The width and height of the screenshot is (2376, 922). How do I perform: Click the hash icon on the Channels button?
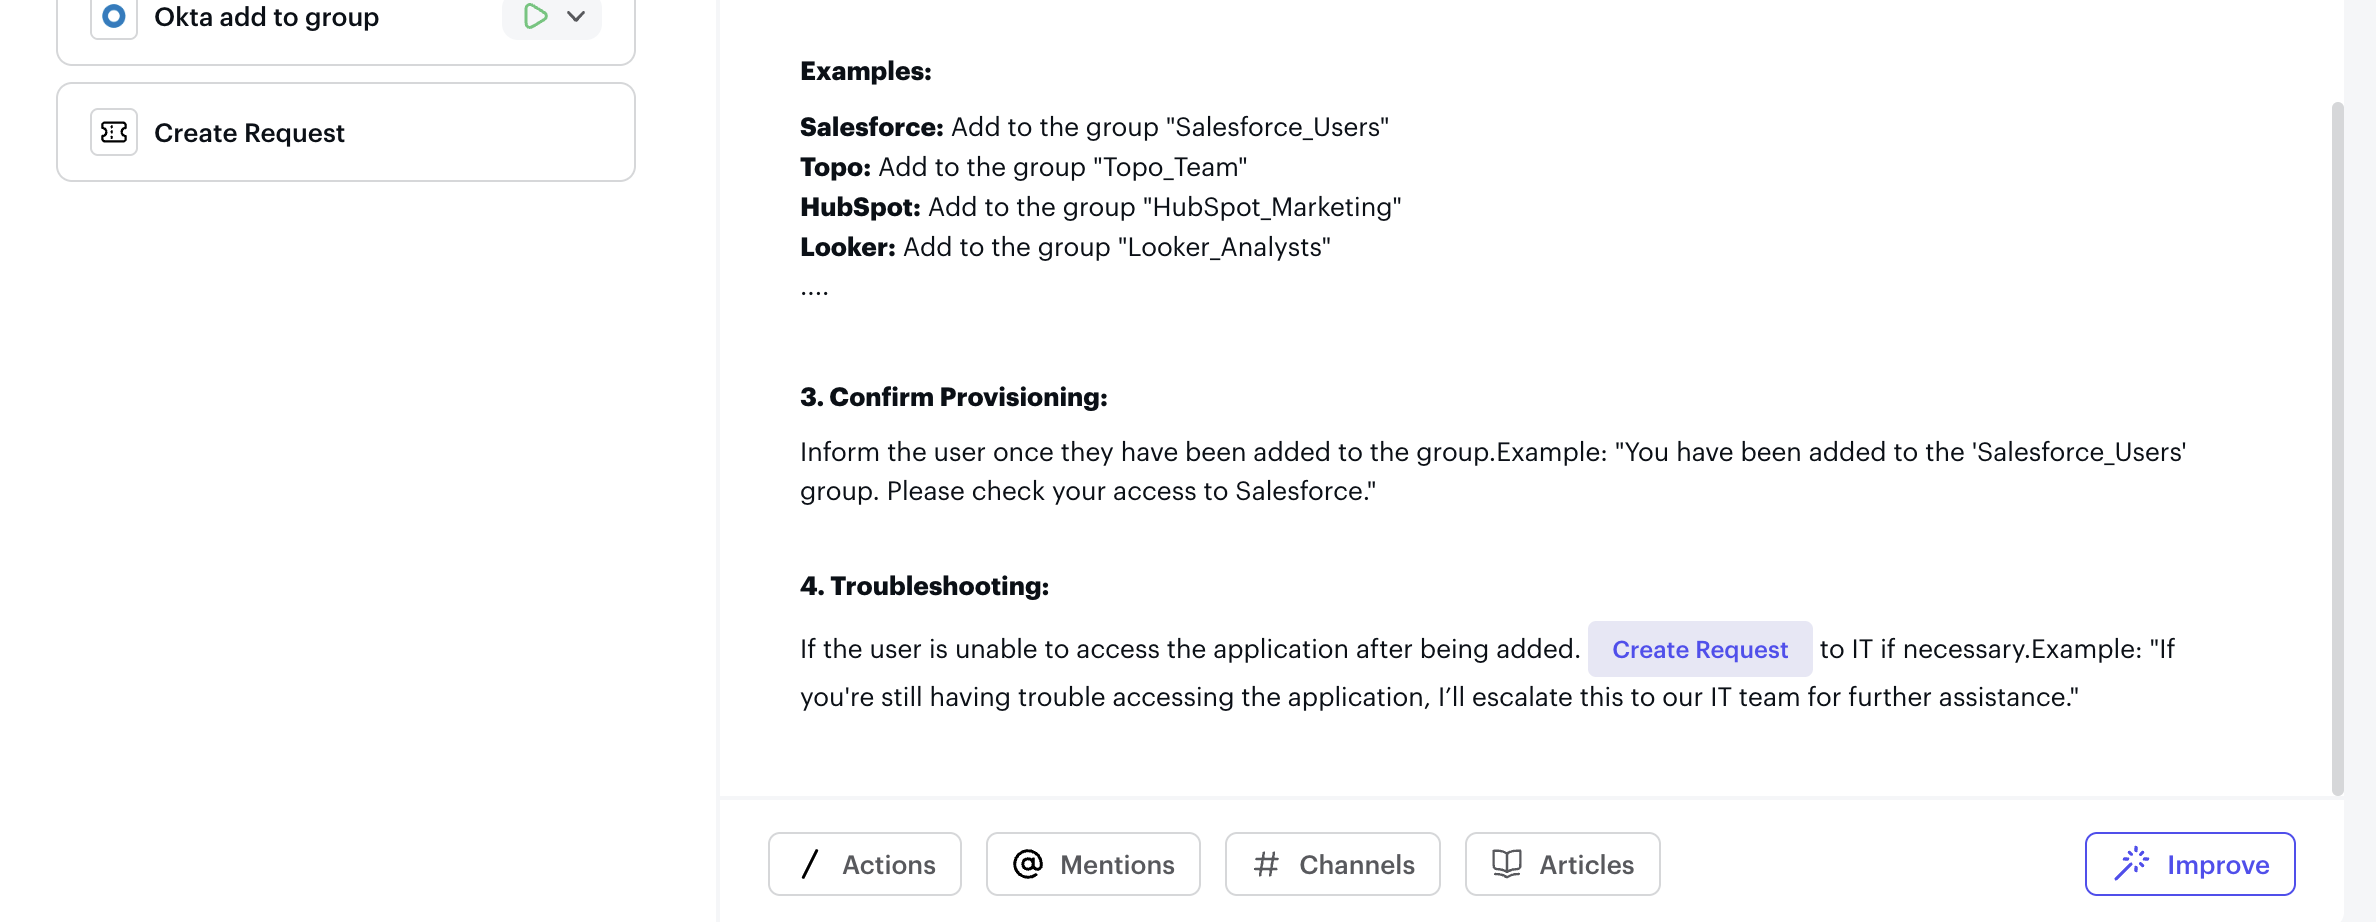click(1266, 864)
